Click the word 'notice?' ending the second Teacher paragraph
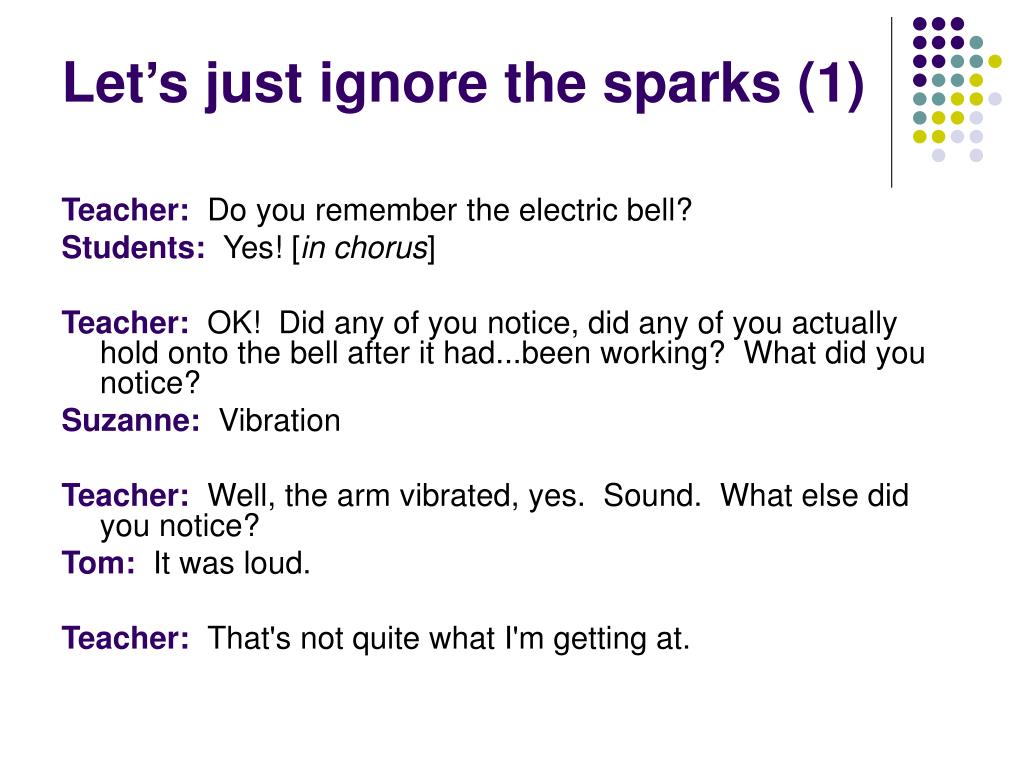The image size is (1024, 768). 150,383
